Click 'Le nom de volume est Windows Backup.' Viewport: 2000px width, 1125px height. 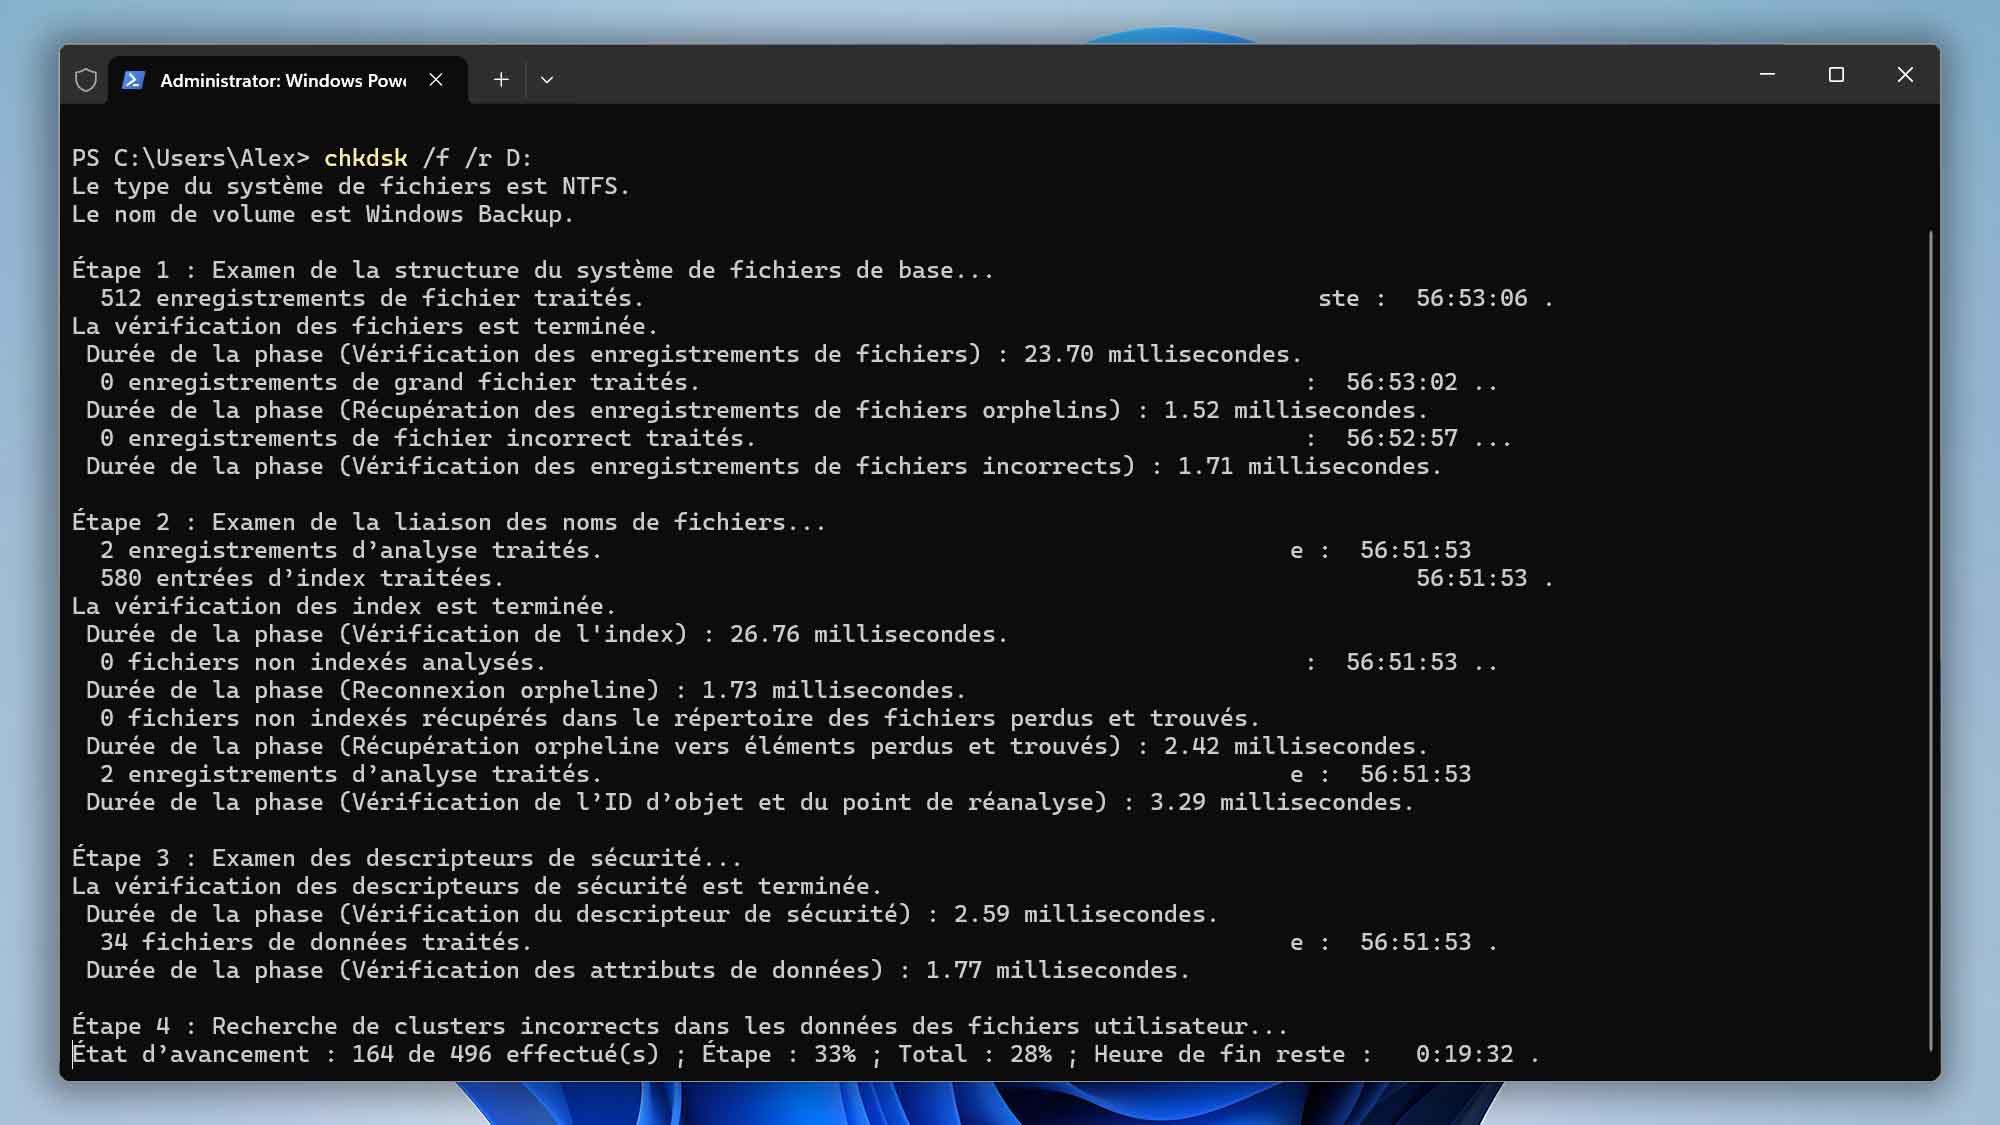(x=323, y=214)
